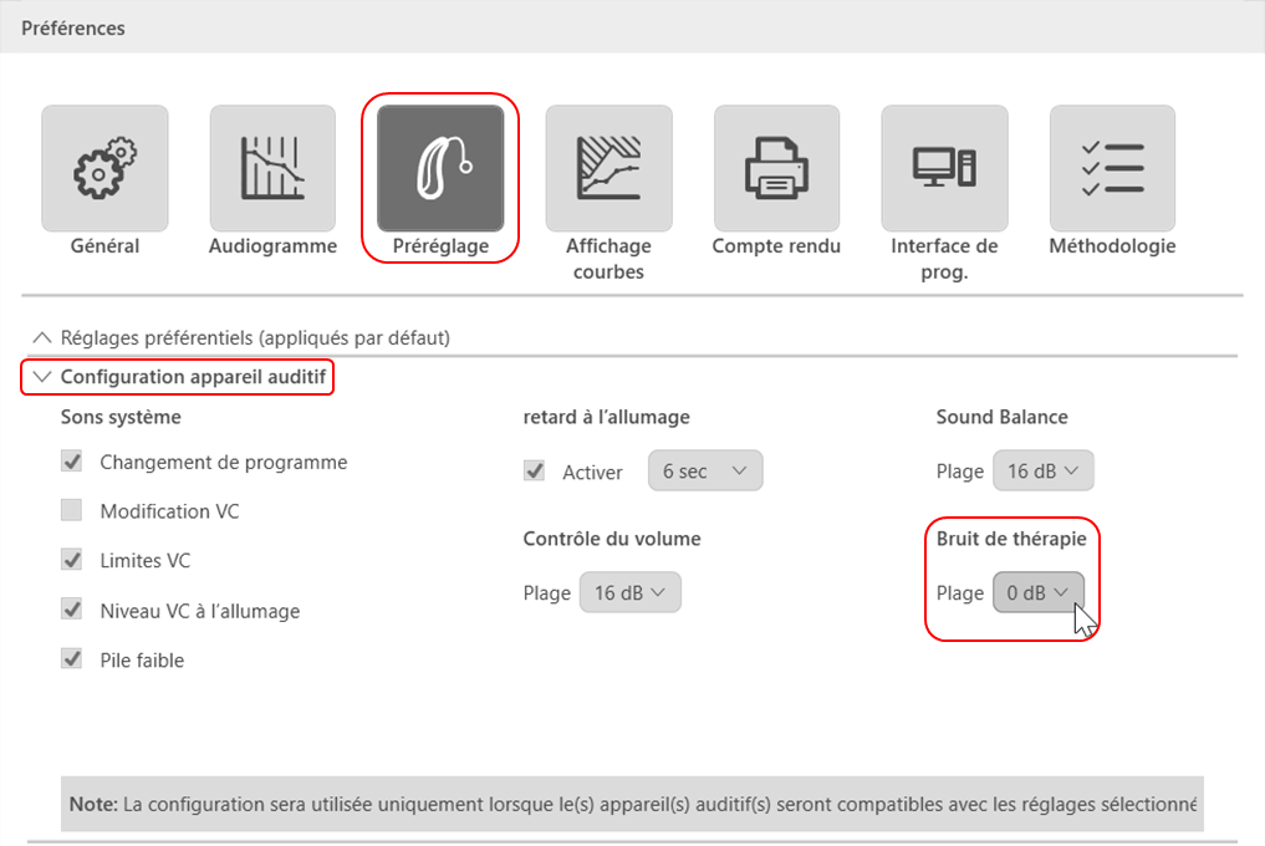Select the Méthodologie checklist icon
The height and width of the screenshot is (846, 1265).
[x=1112, y=167]
